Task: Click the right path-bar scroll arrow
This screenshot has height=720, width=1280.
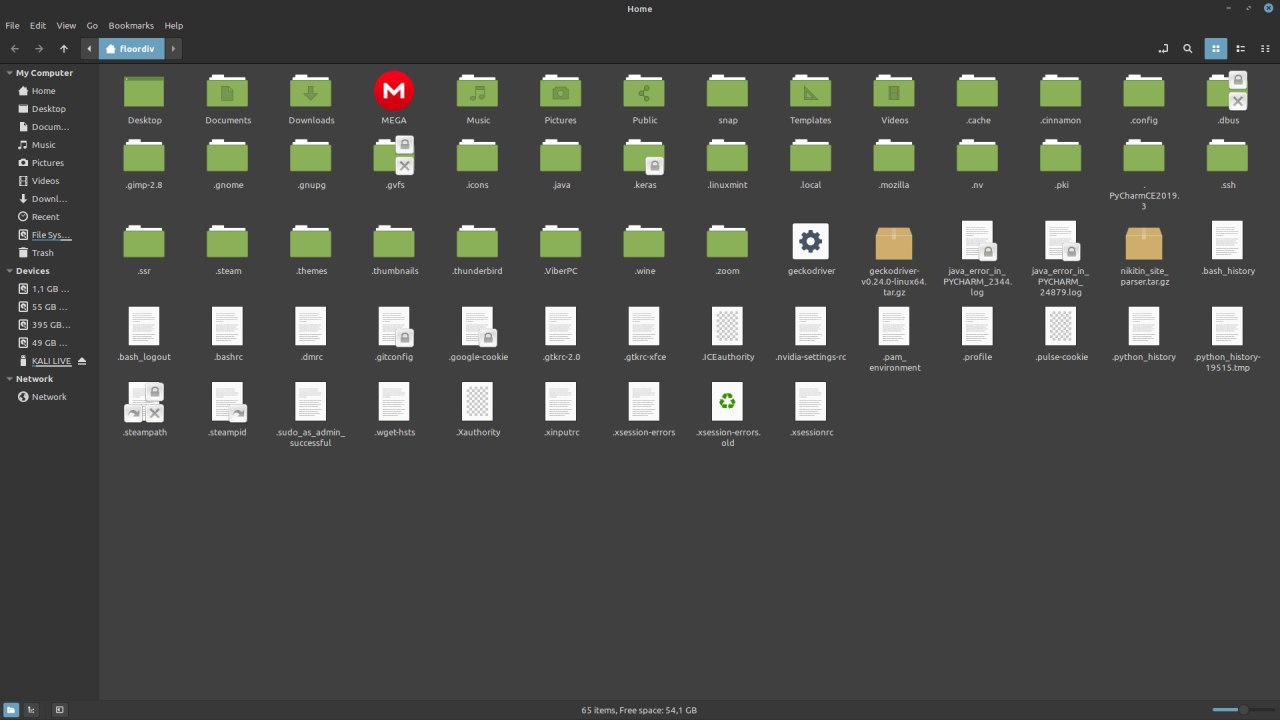Action: pos(173,48)
